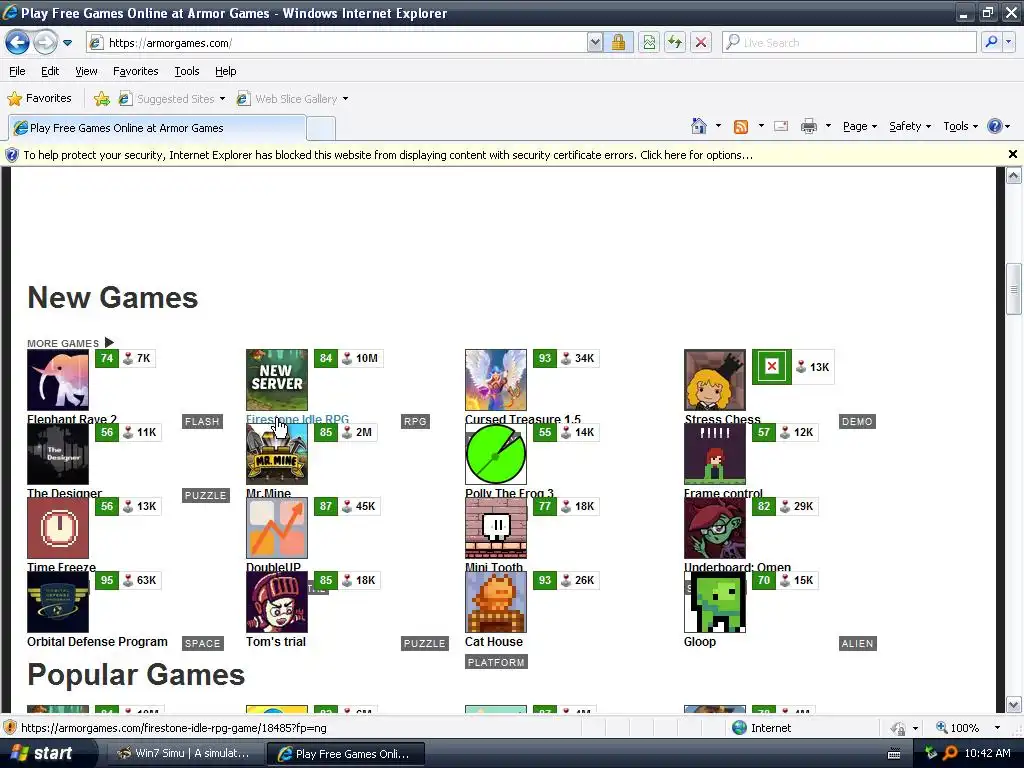Viewport: 1024px width, 768px height.
Task: Open the Elephant Rave 2 thumbnail
Action: pyautogui.click(x=58, y=380)
